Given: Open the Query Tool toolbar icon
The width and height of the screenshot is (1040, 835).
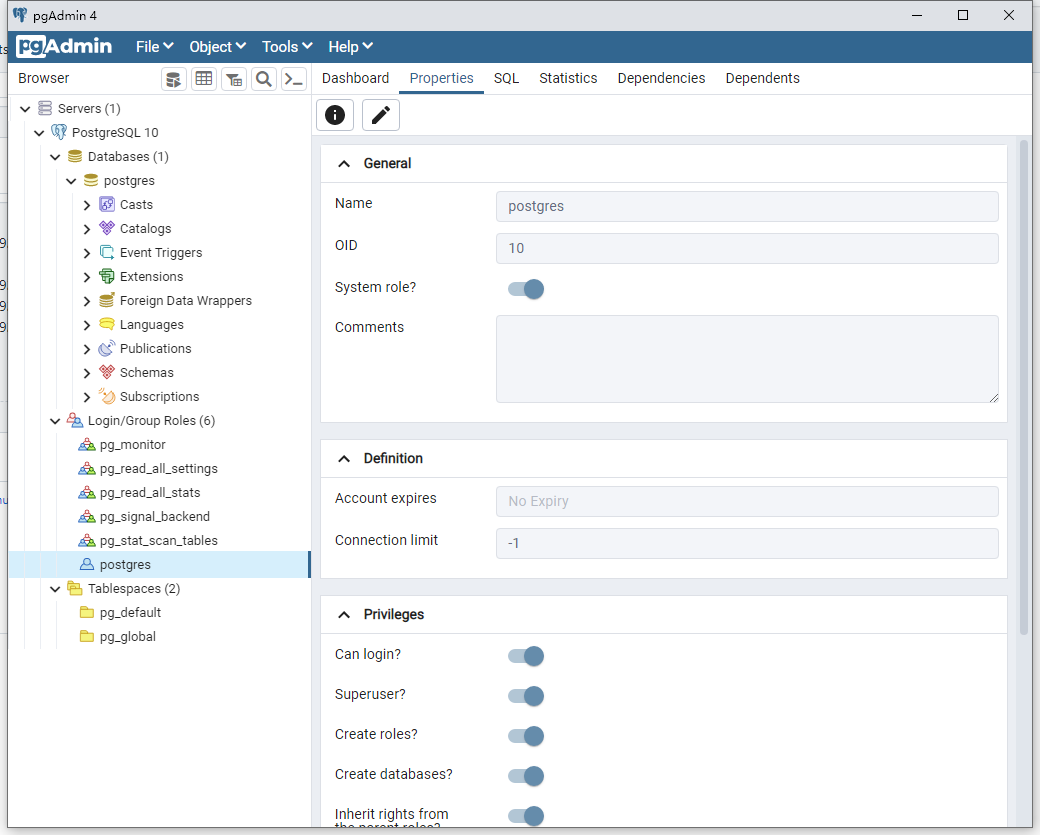Looking at the screenshot, I should pyautogui.click(x=174, y=80).
